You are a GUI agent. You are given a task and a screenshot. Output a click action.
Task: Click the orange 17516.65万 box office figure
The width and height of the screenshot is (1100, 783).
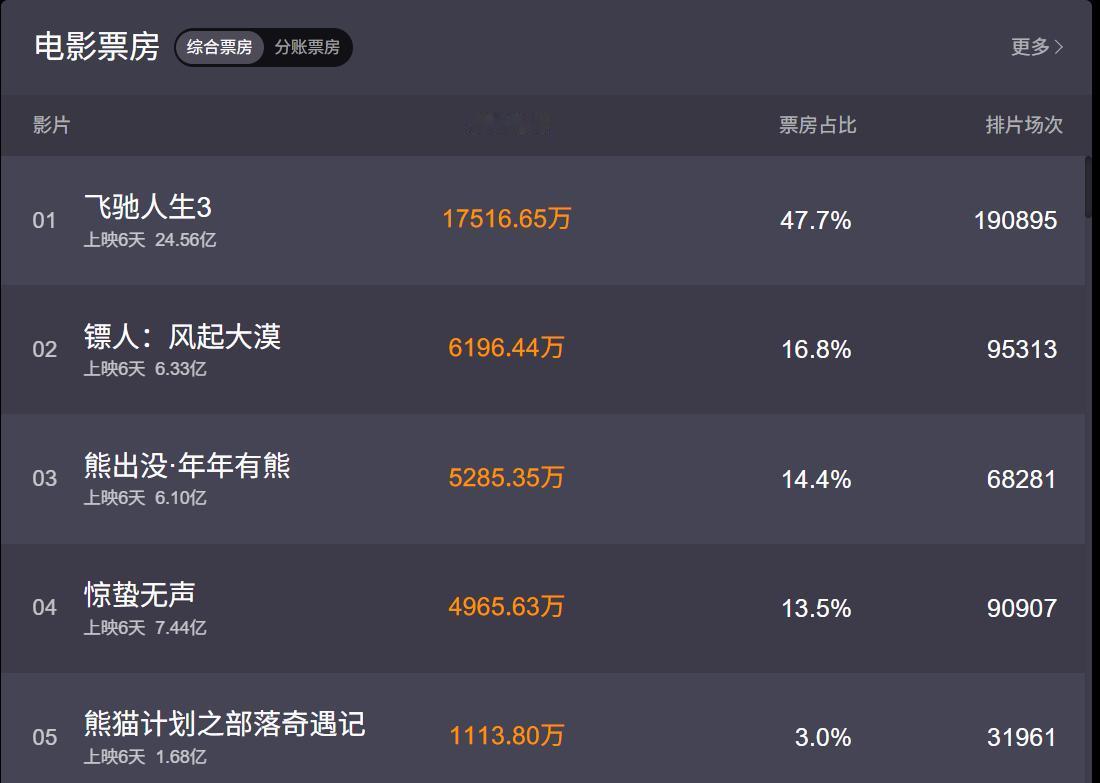pyautogui.click(x=508, y=219)
